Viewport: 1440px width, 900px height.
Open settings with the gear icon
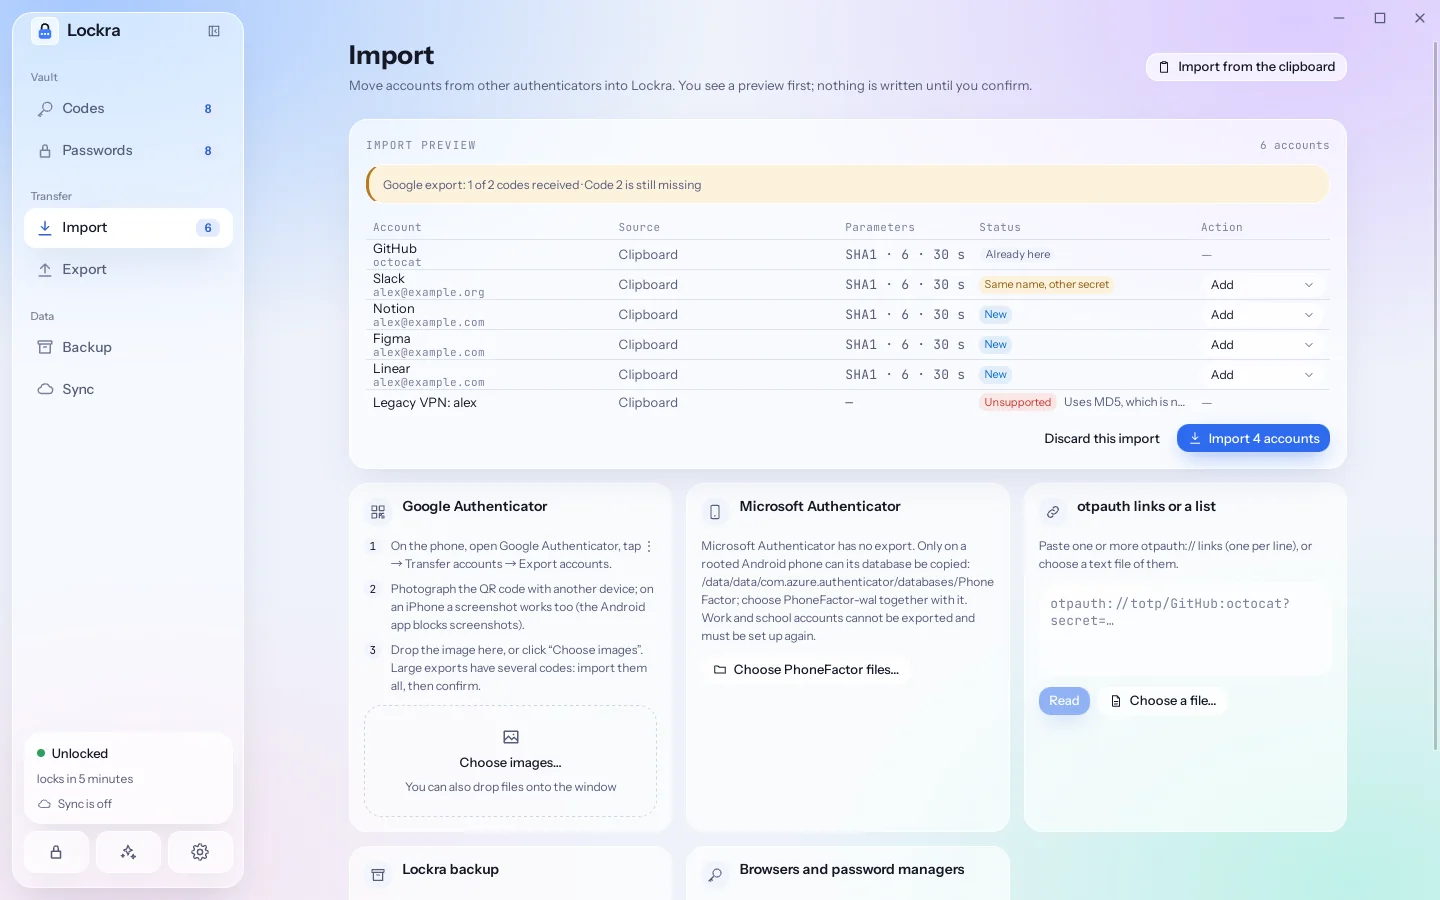point(200,852)
